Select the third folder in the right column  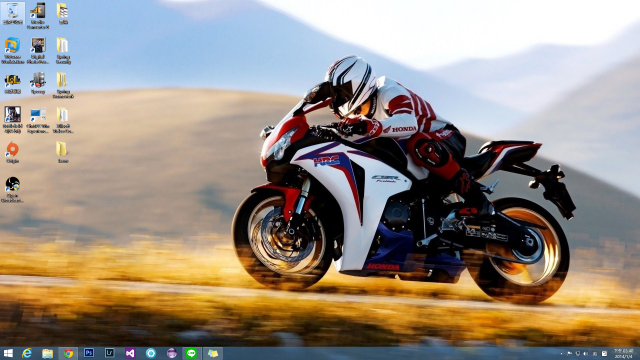pos(62,85)
